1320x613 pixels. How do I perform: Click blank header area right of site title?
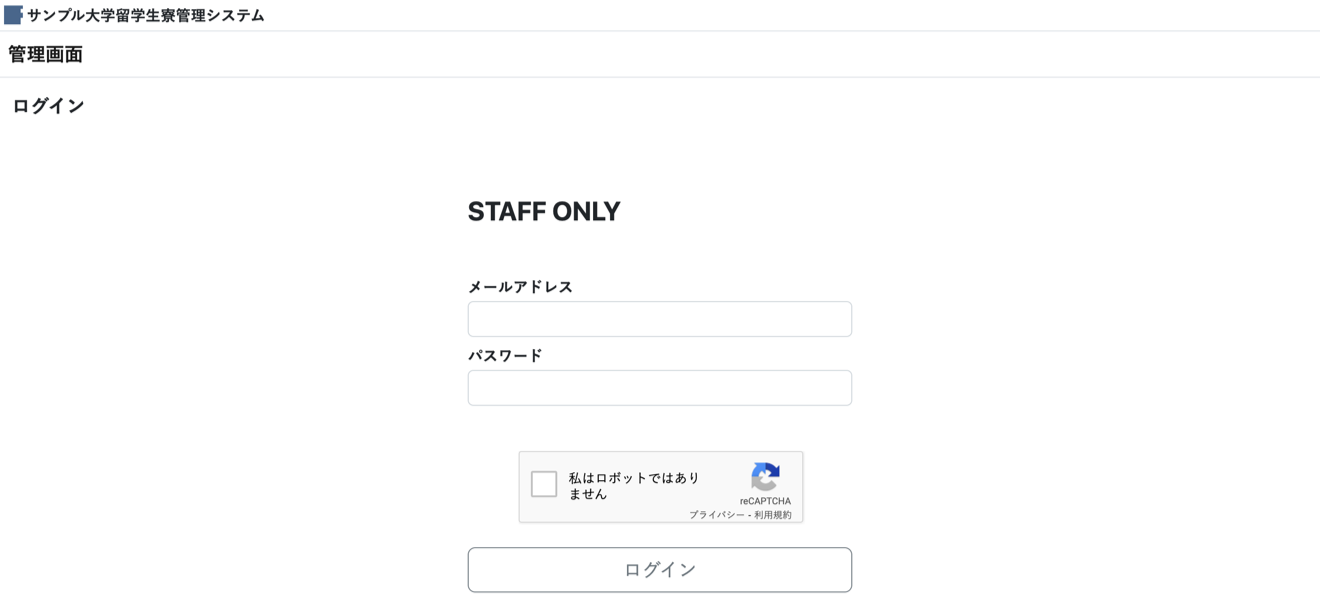coord(800,15)
